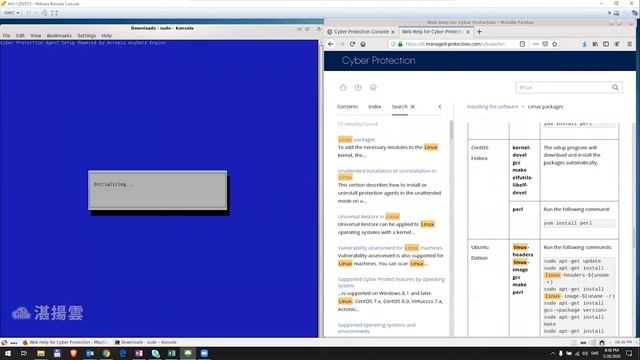Click 'sudo apt-get update' command text
Screen dimensions: 640x360
click(x=572, y=261)
